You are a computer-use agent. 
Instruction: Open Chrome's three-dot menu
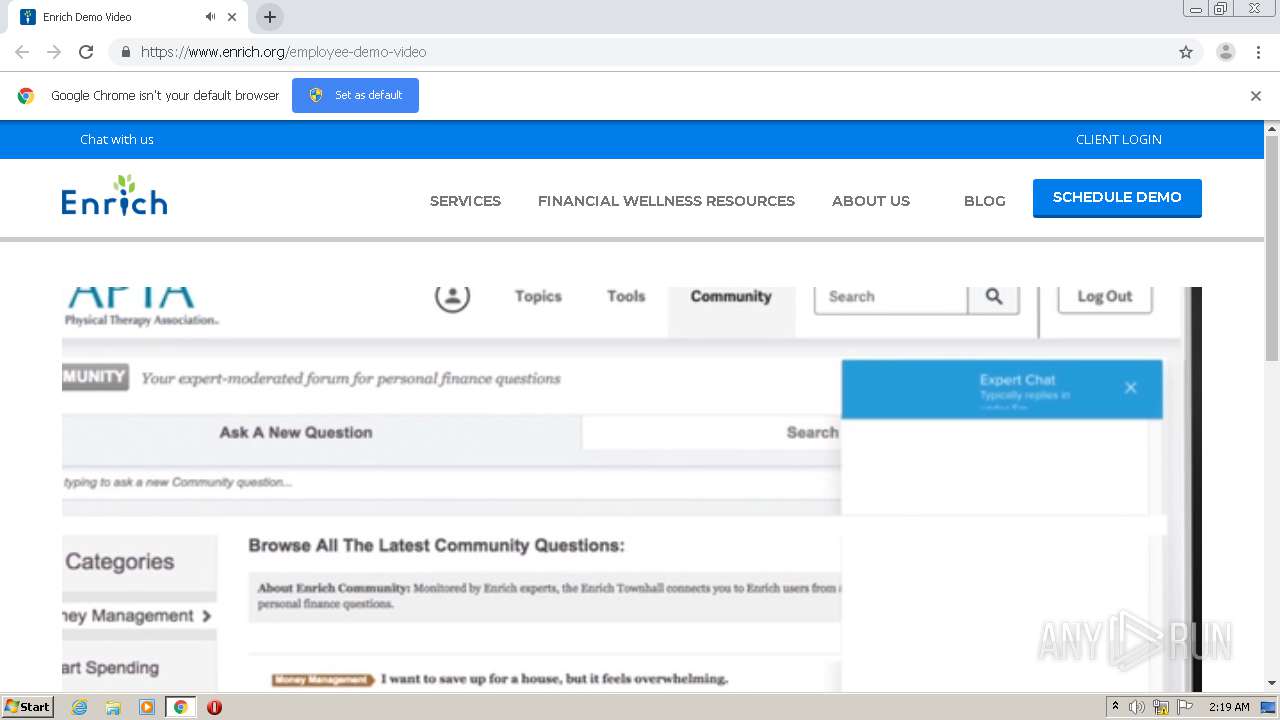(x=1258, y=52)
